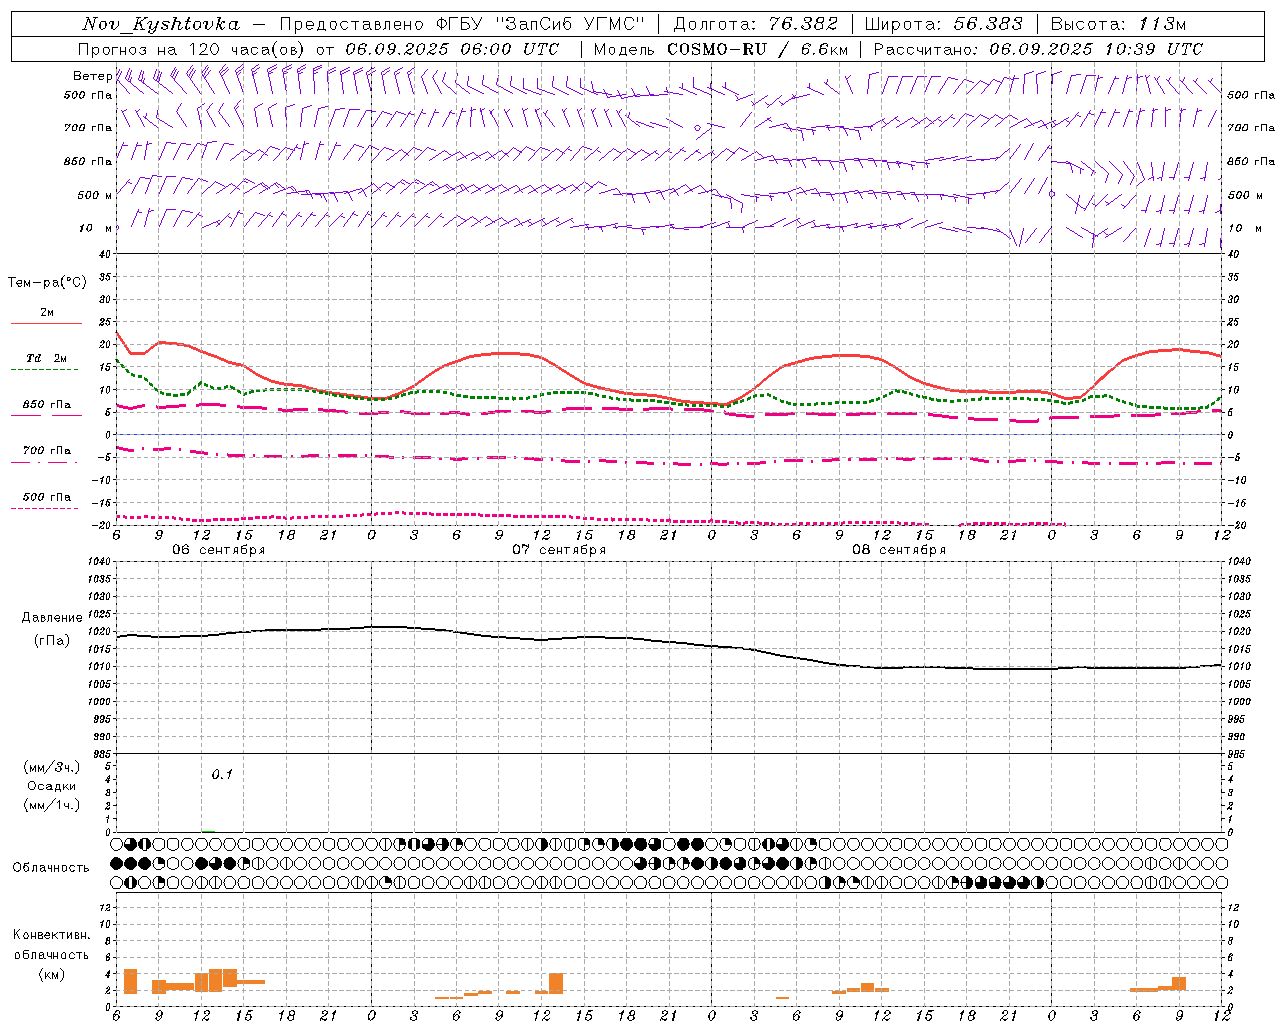Click the 06 сентября date label
The width and height of the screenshot is (1280, 1024).
coord(218,550)
